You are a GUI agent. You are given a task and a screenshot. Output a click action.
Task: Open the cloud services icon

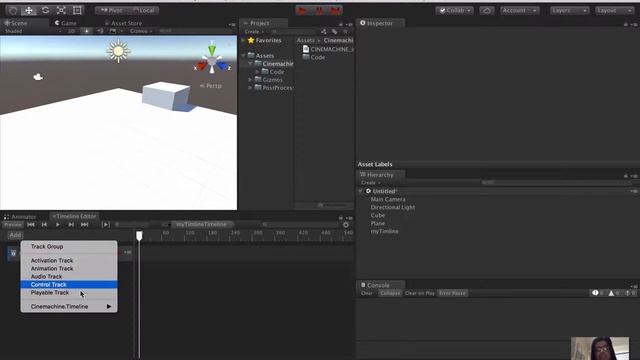click(487, 11)
